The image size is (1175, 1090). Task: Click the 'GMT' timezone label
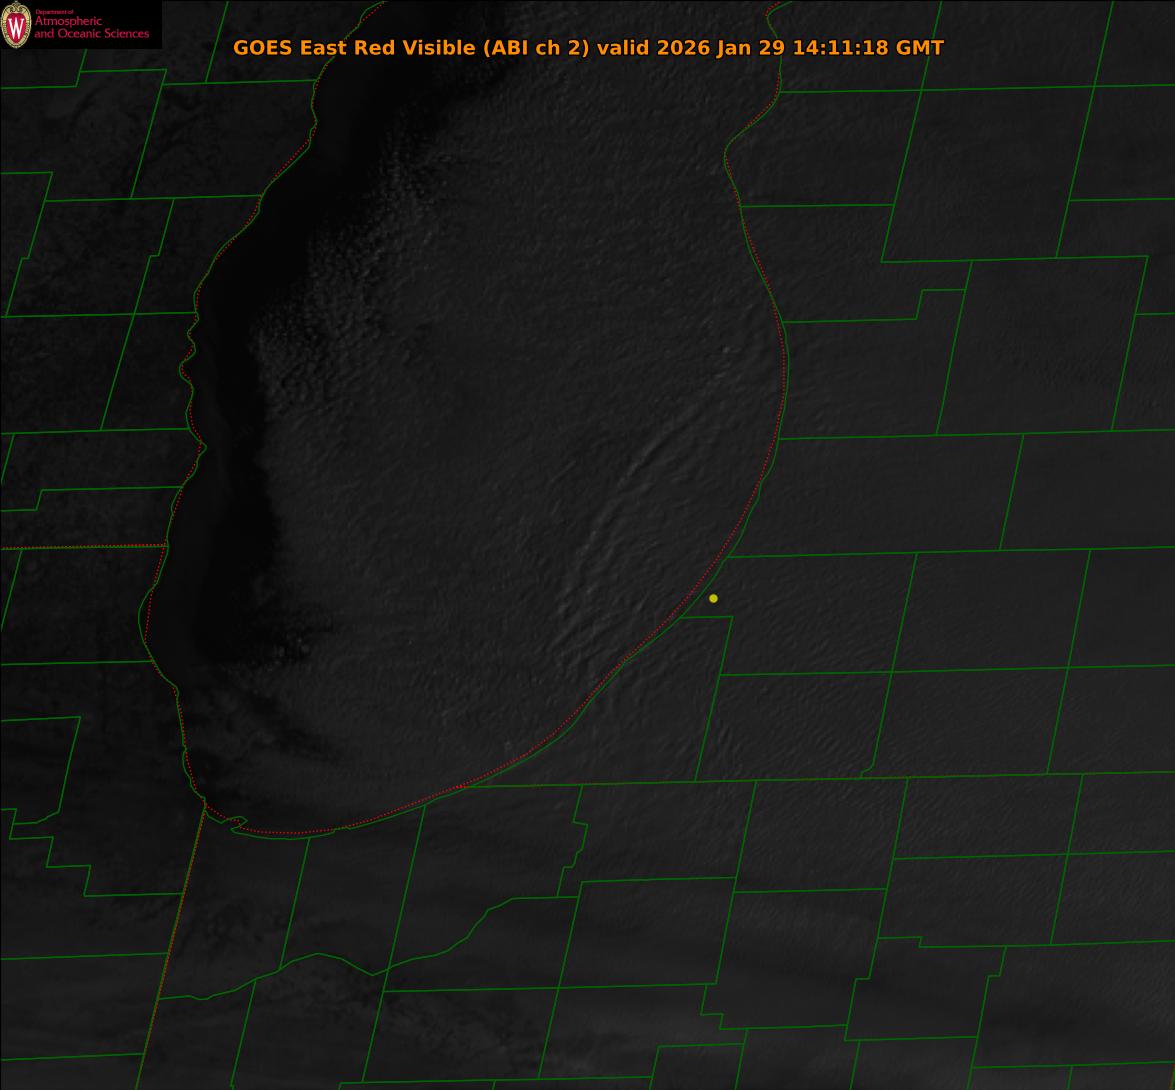tap(919, 47)
